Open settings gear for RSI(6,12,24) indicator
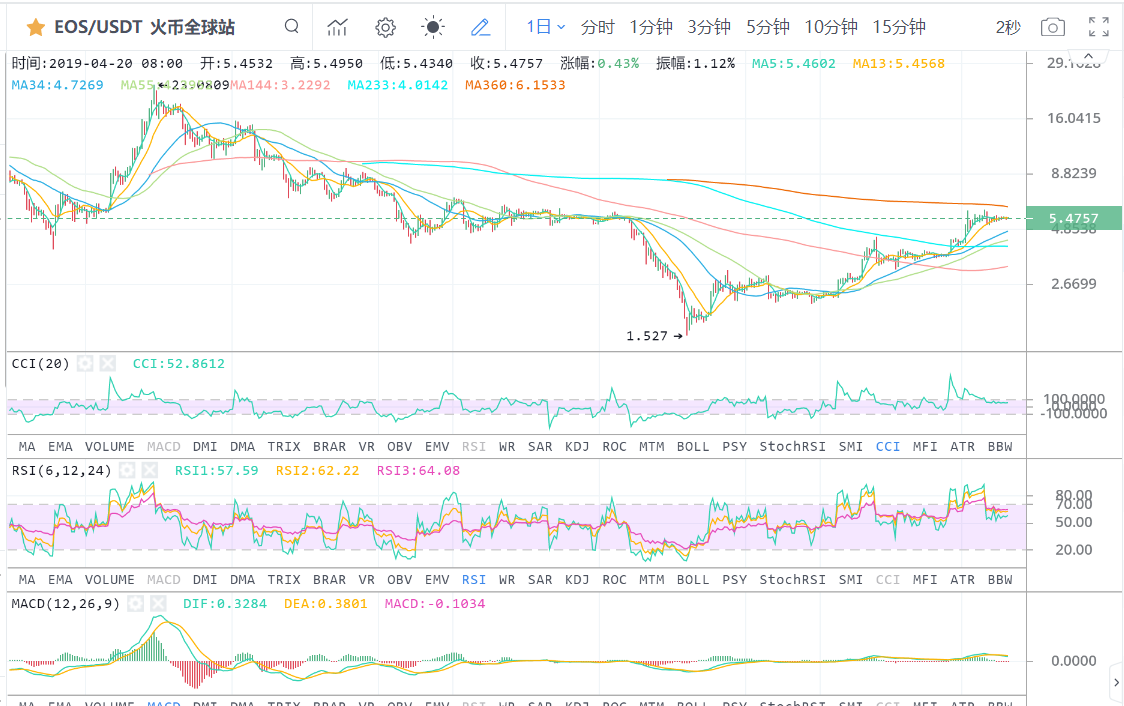This screenshot has height=706, width=1124. click(127, 470)
